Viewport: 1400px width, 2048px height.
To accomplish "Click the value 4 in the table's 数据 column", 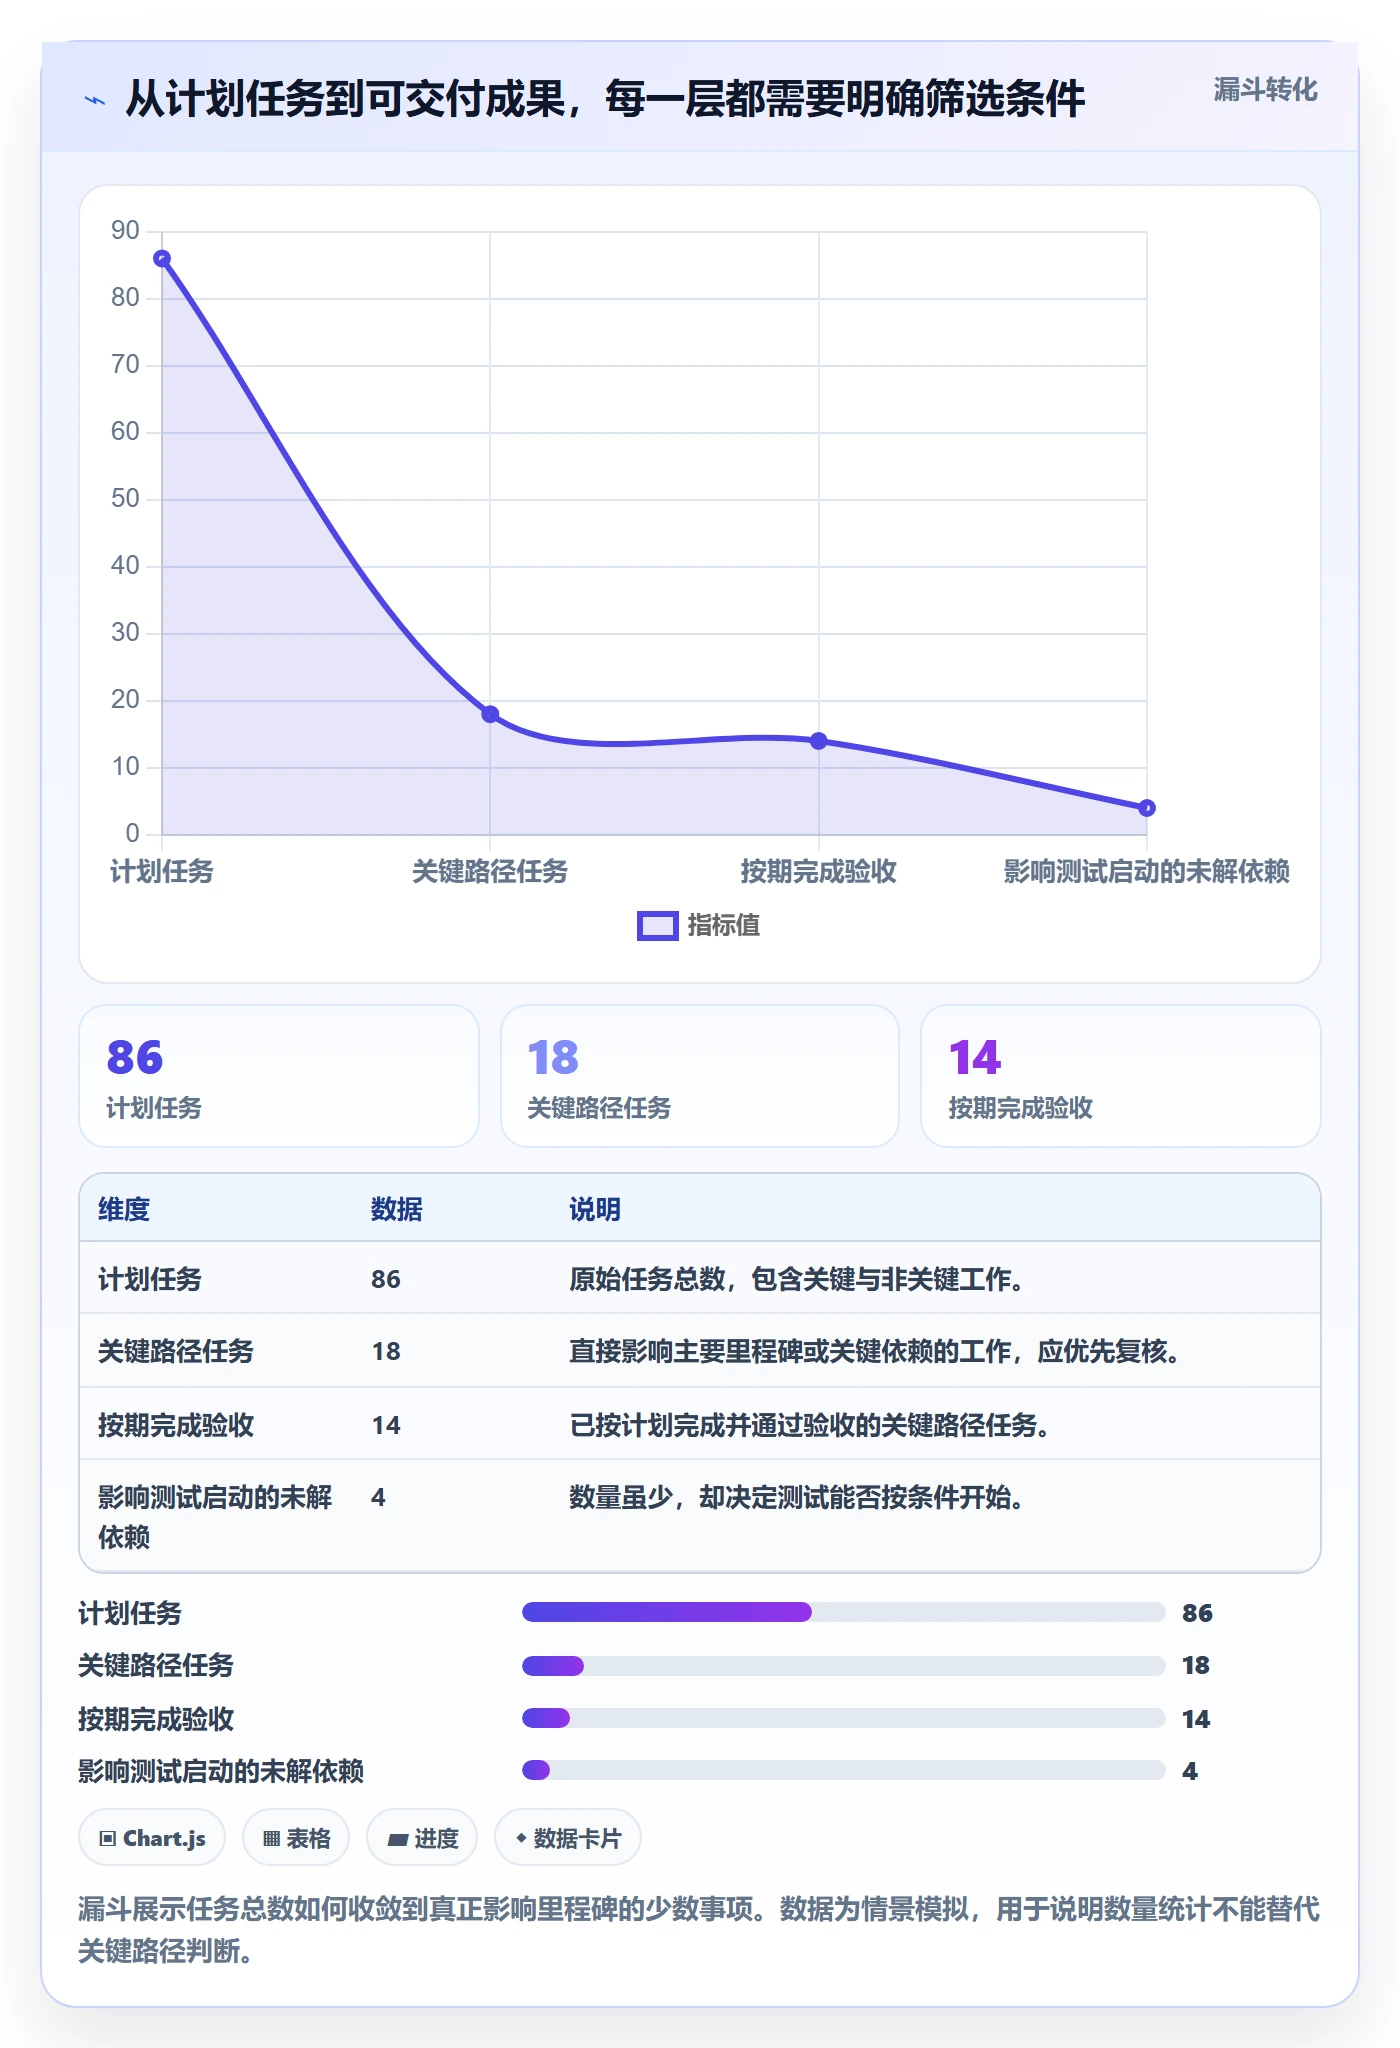I will point(378,1497).
